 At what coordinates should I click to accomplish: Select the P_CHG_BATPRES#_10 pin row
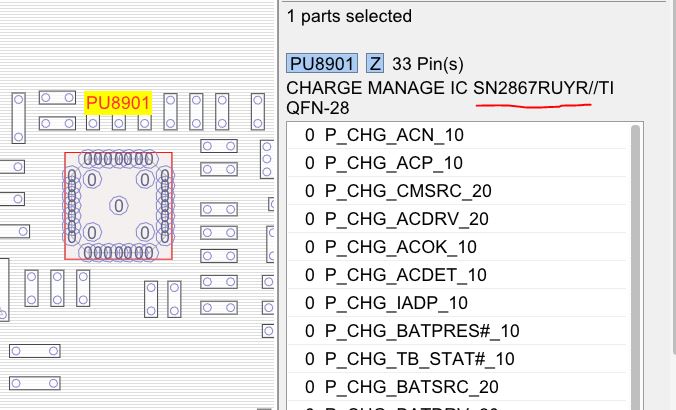tap(457, 331)
